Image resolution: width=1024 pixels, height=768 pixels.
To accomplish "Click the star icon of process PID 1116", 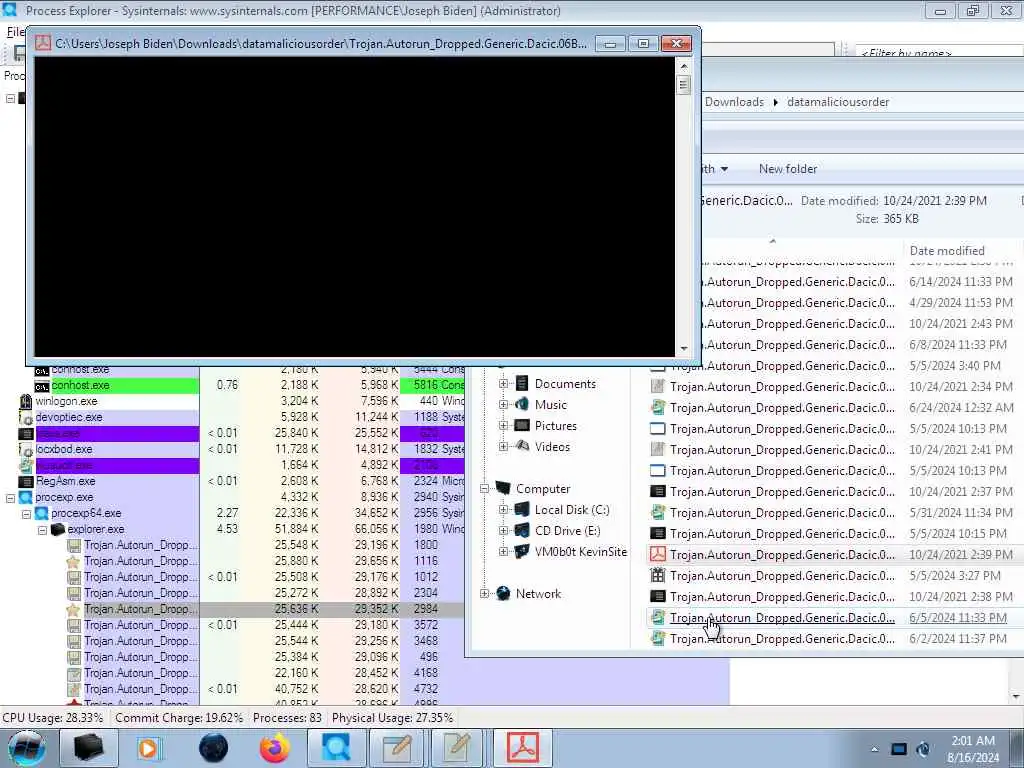I will [74, 562].
